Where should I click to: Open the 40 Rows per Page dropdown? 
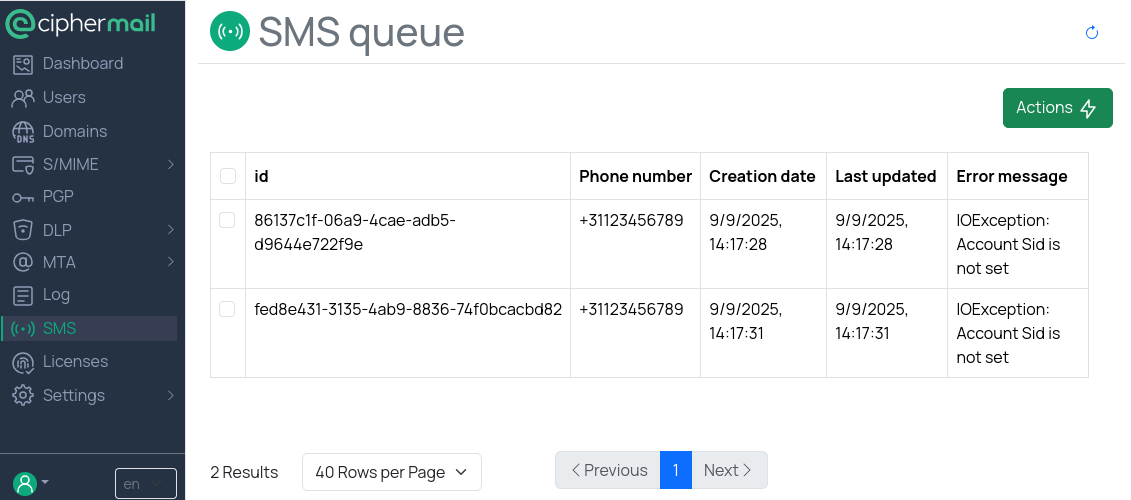[391, 472]
